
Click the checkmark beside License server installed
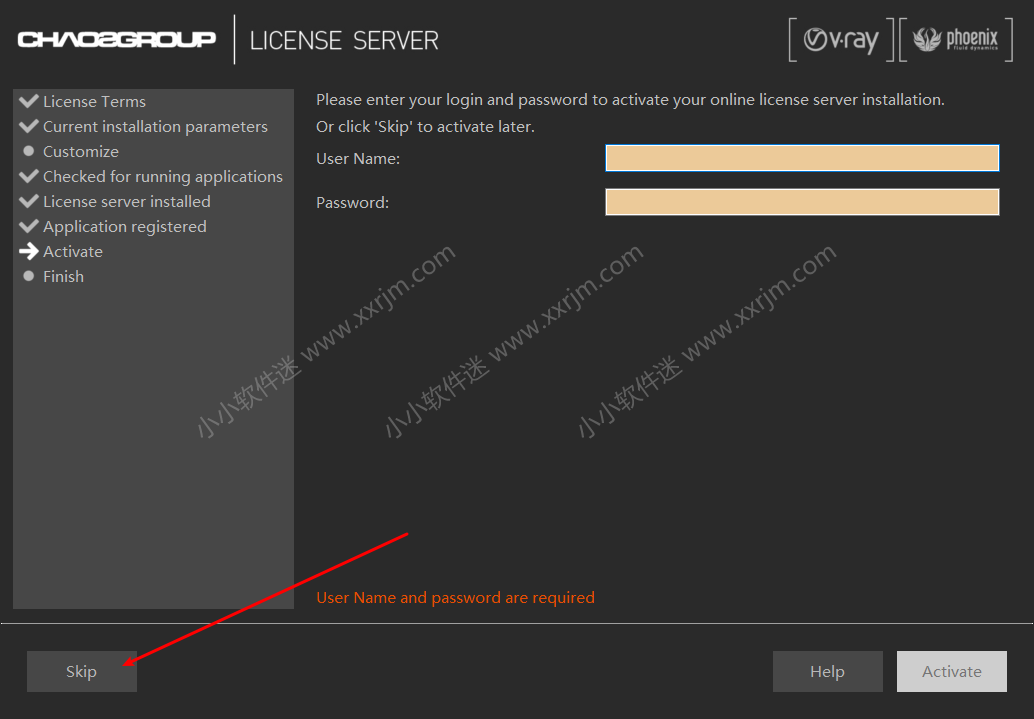29,201
